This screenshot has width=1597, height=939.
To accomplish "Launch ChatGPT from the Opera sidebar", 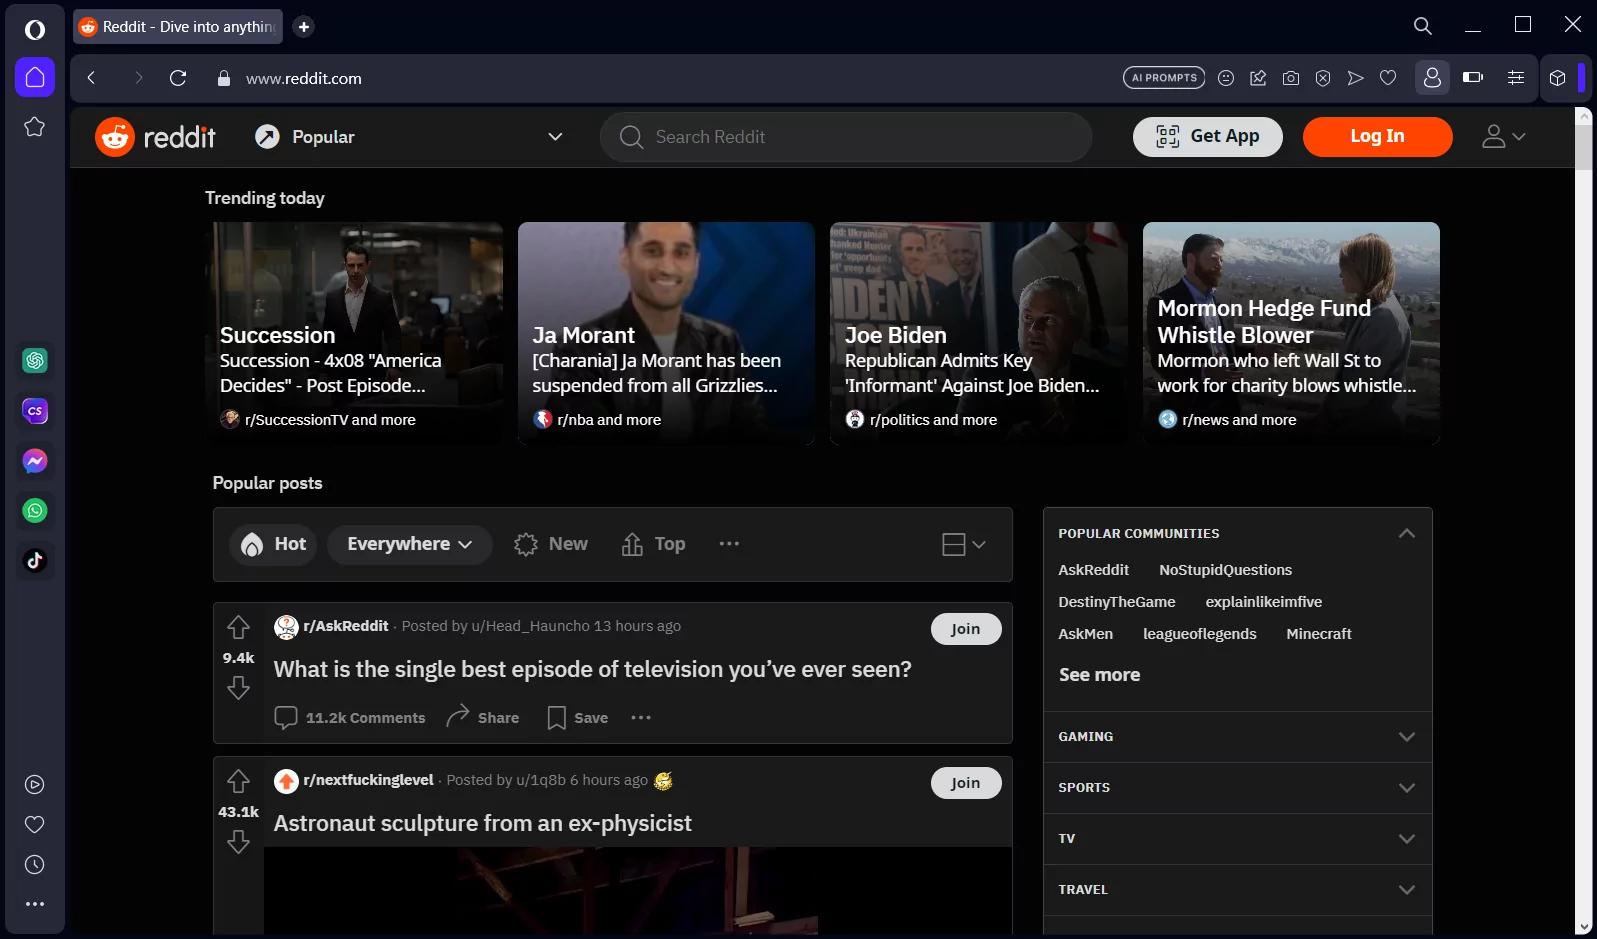I will point(35,360).
